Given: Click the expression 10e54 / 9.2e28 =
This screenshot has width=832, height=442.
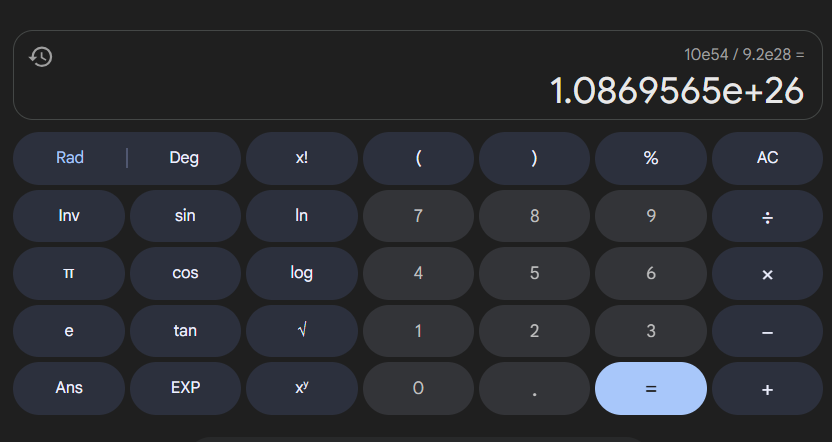Looking at the screenshot, I should point(744,54).
